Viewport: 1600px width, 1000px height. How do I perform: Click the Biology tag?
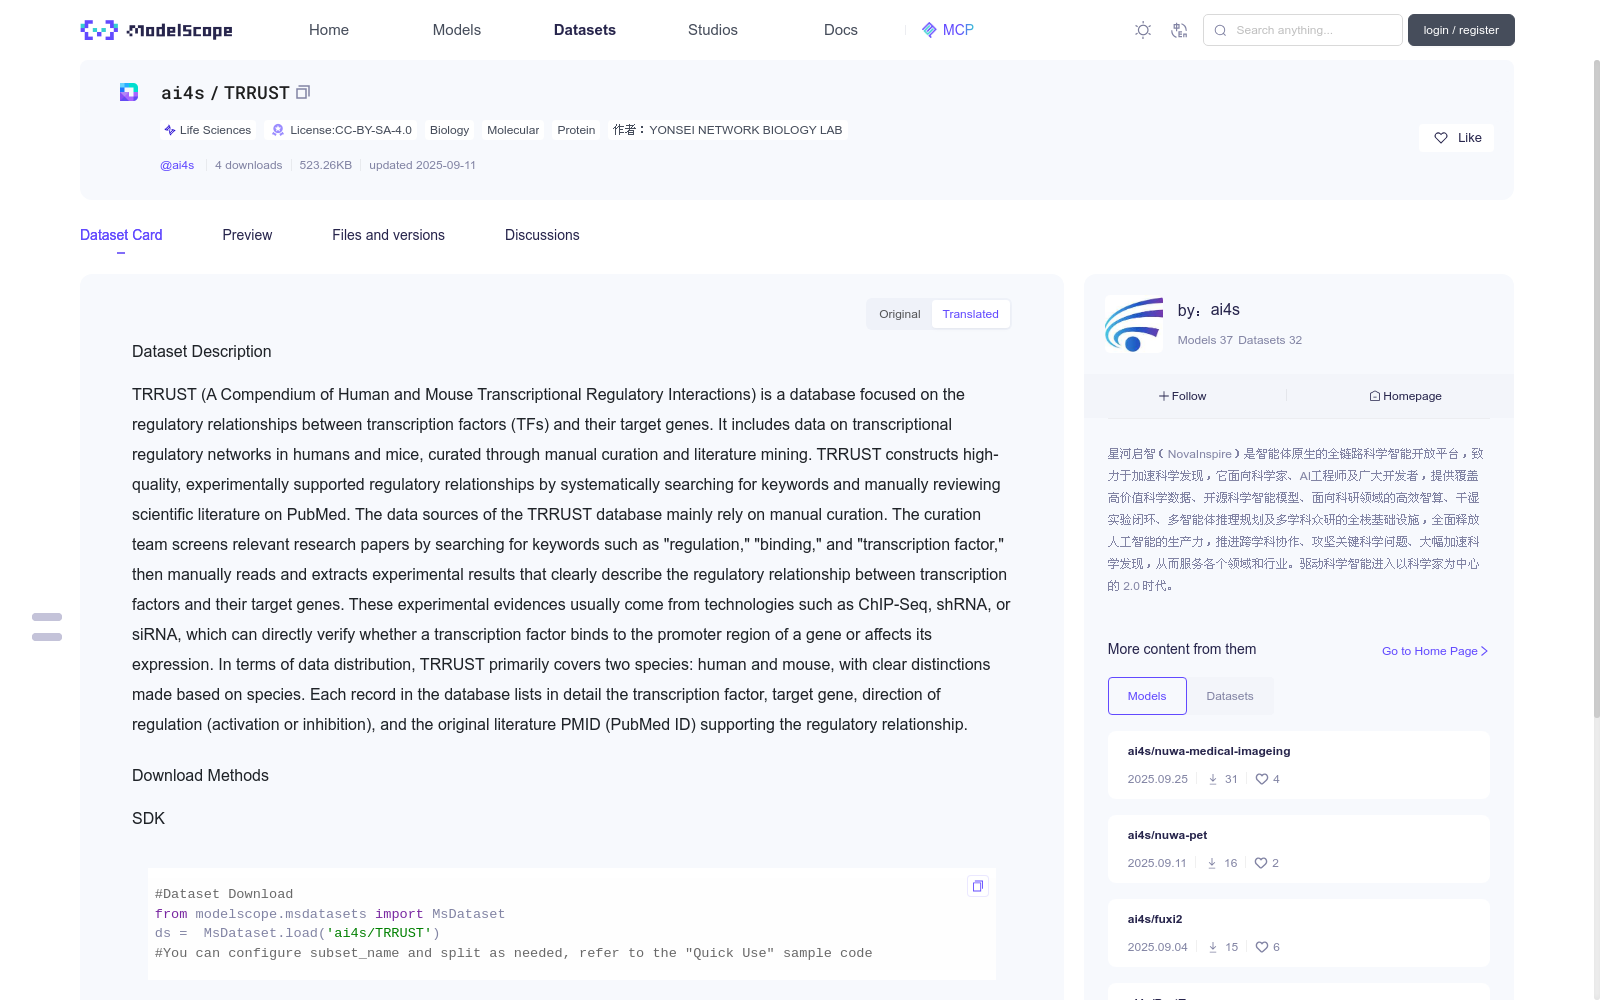point(449,130)
